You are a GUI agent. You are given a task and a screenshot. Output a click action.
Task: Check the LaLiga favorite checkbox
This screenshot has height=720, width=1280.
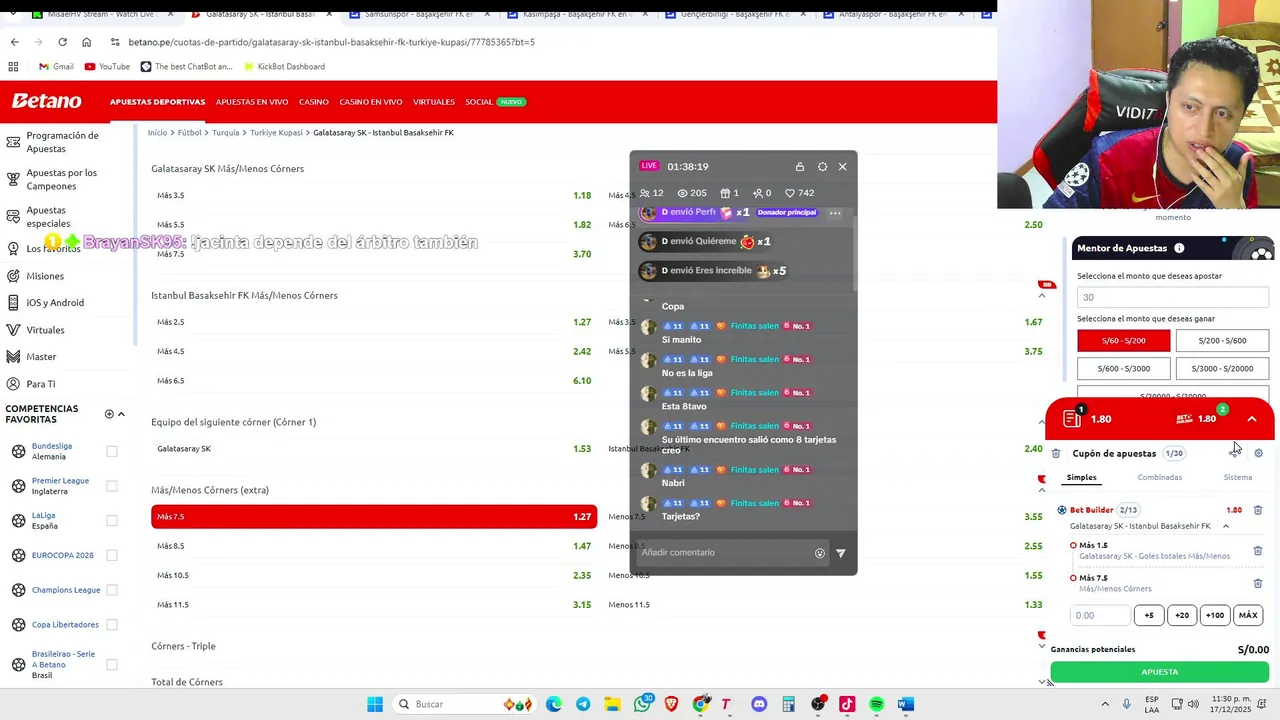(112, 521)
